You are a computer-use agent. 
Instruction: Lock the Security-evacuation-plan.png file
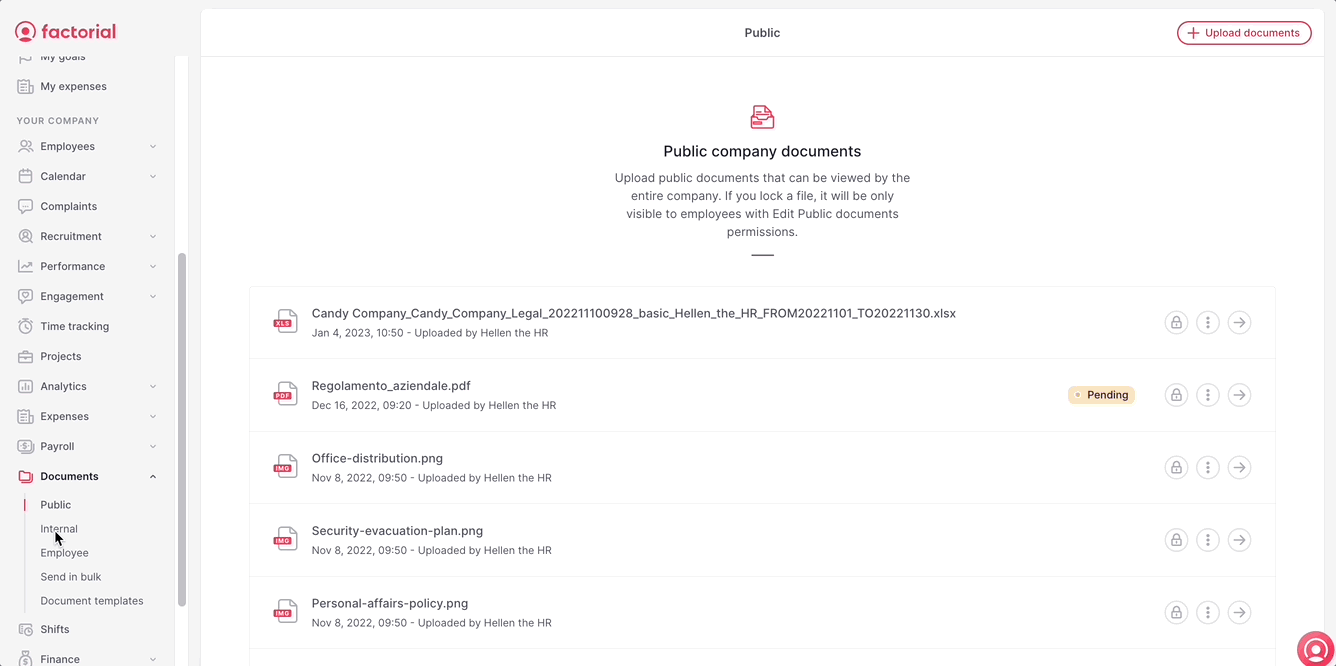coord(1175,540)
